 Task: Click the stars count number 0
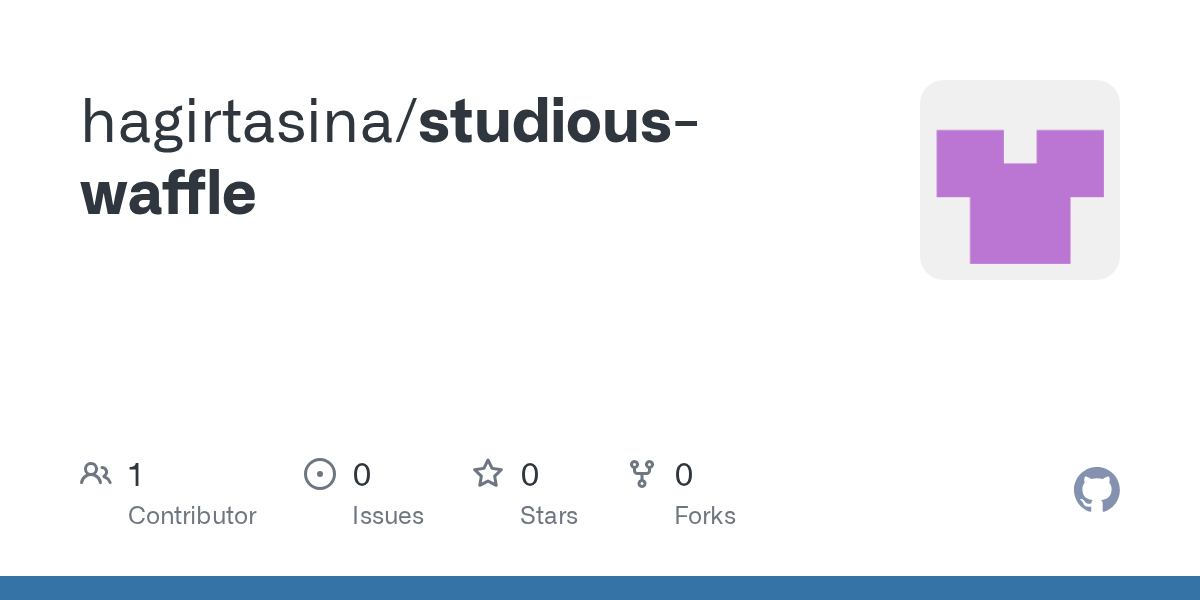click(530, 474)
